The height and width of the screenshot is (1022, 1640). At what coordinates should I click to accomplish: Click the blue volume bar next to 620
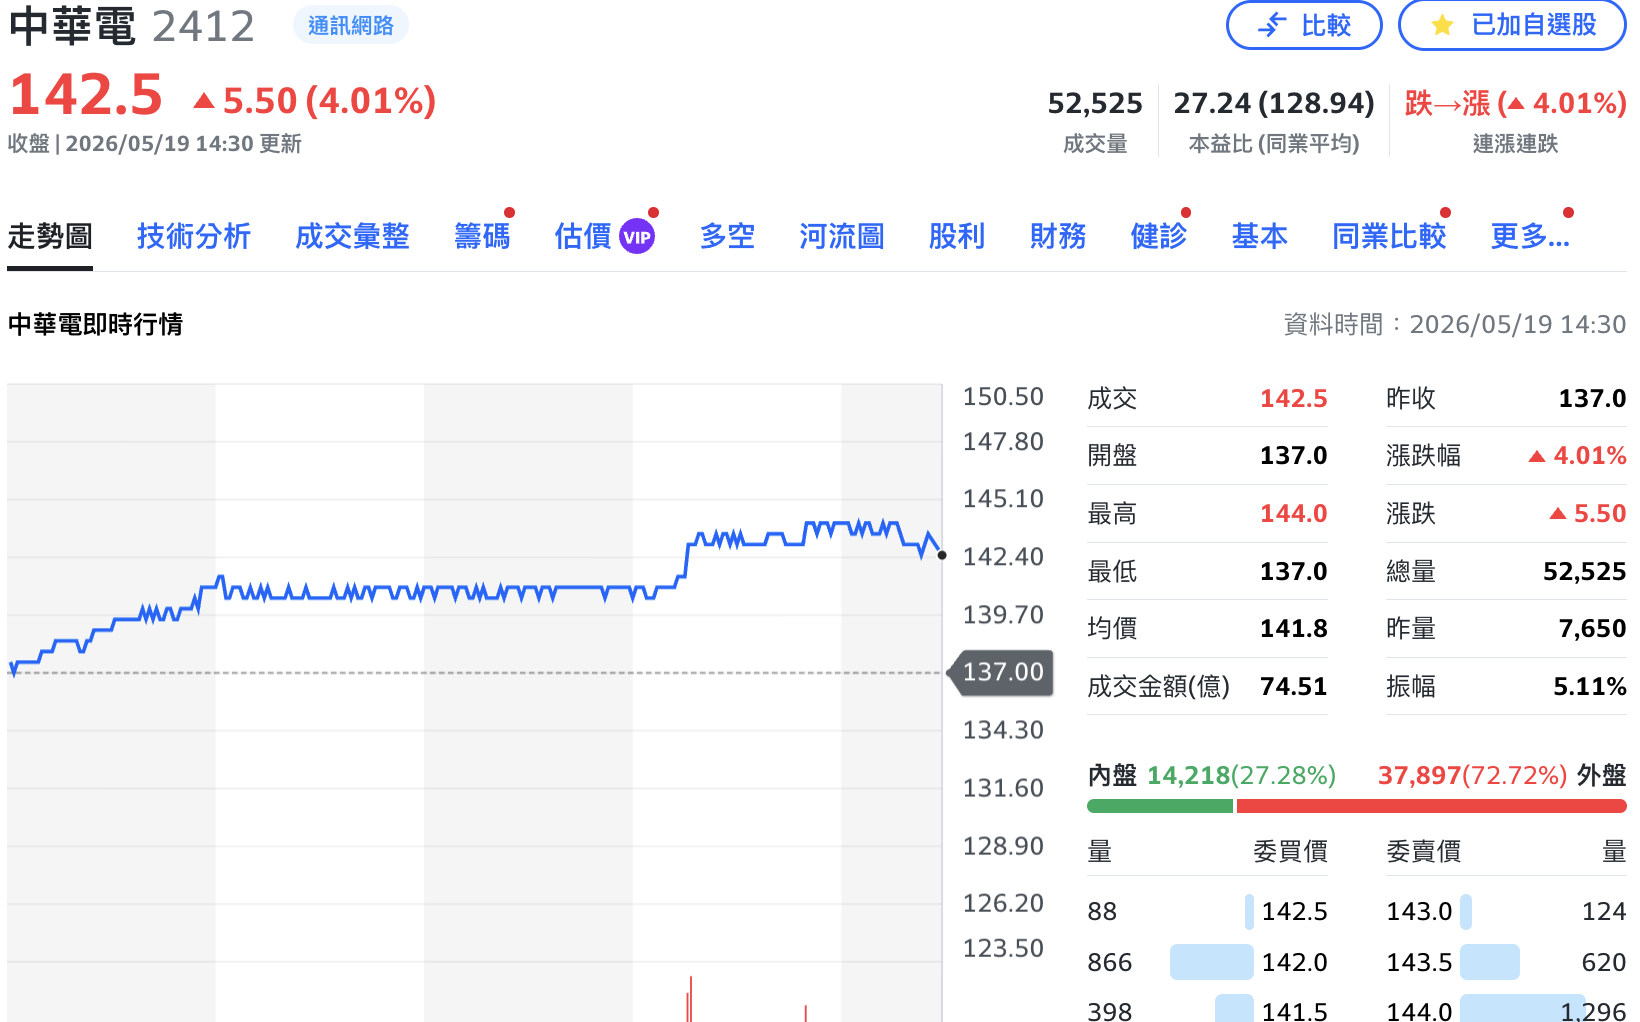pyautogui.click(x=1490, y=962)
